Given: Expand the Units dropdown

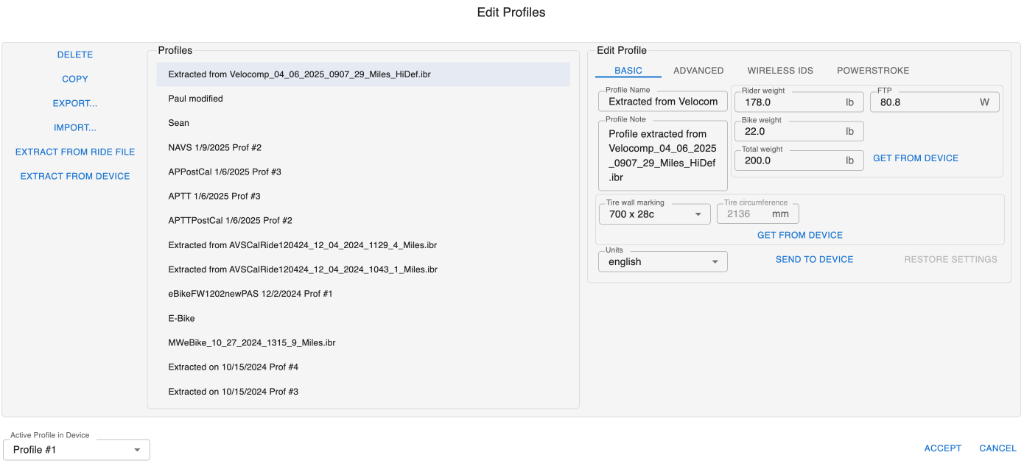Looking at the screenshot, I should pos(661,262).
